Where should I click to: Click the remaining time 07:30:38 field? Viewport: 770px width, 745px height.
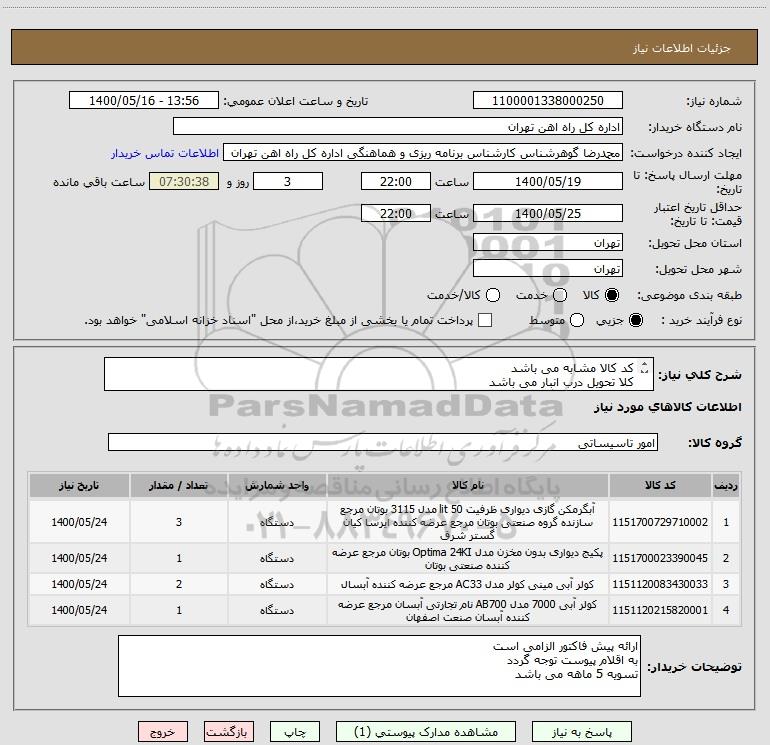184,181
